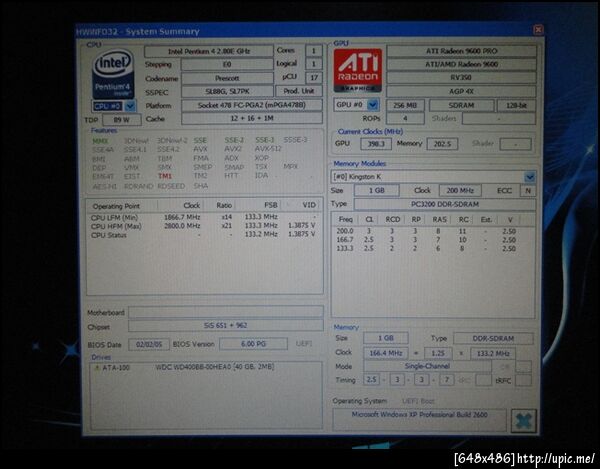Image resolution: width=600 pixels, height=469 pixels.
Task: Click the TDP 89 W value
Action: (122, 120)
